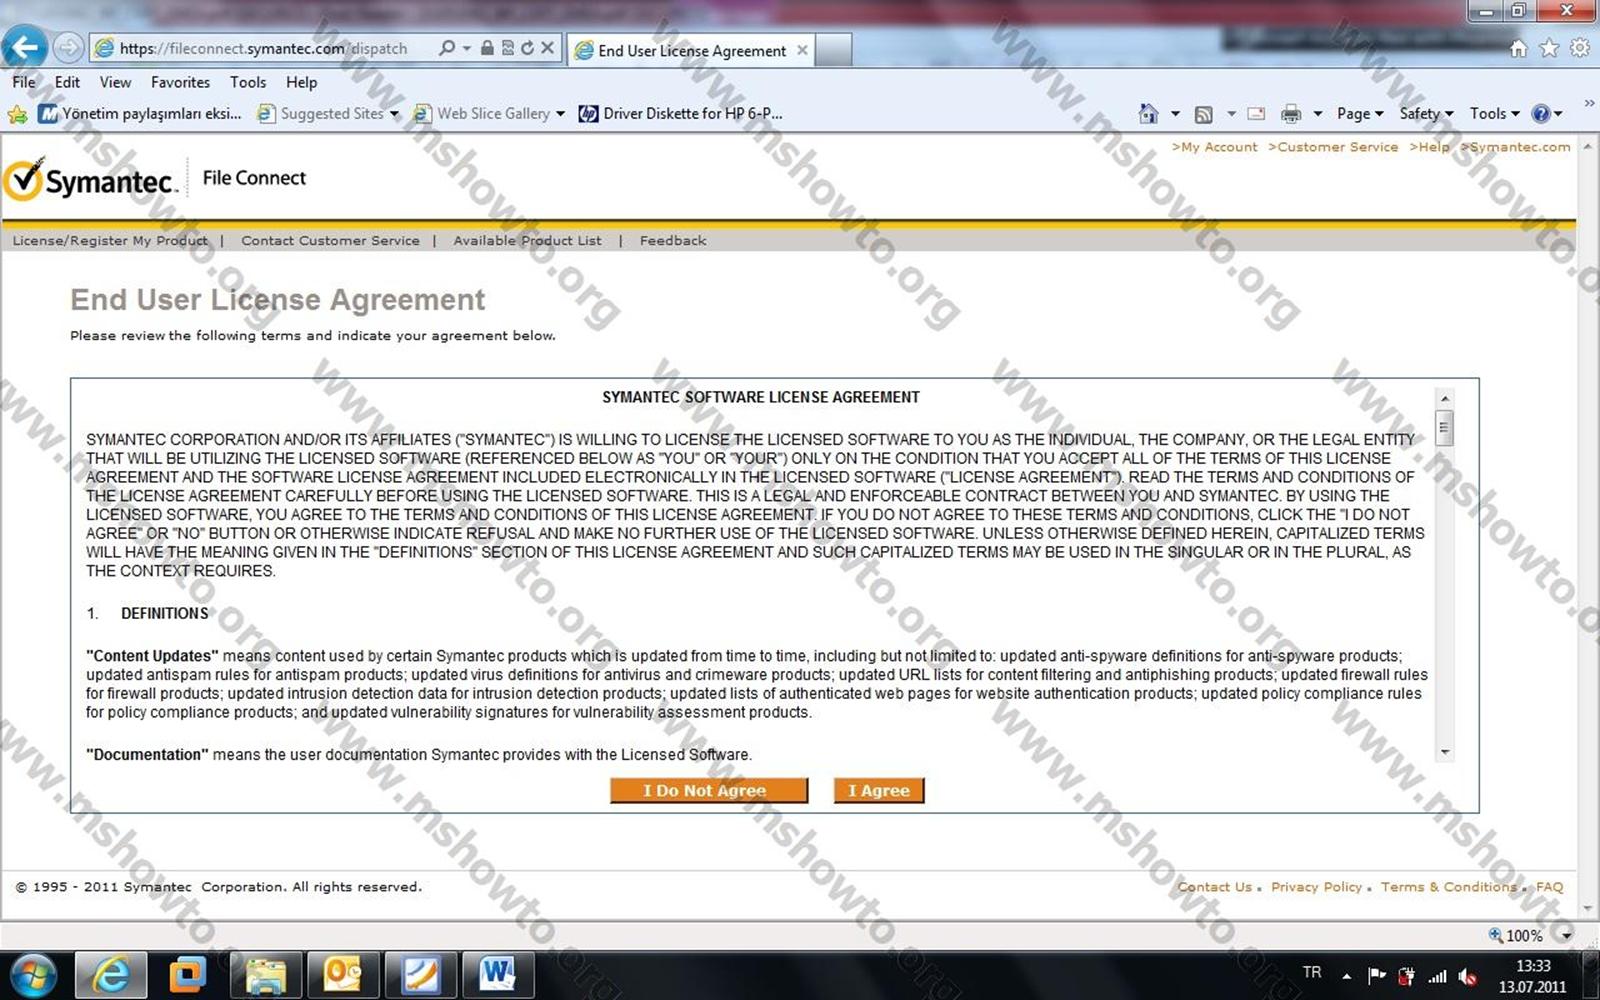
Task: Click the Add to Favorites bar star icon
Action: click(17, 114)
